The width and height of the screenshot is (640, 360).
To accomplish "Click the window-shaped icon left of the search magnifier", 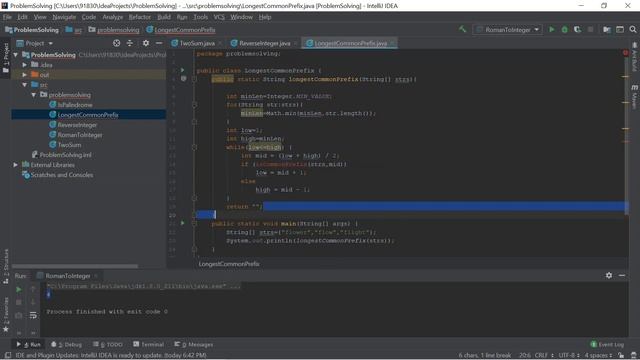I will click(x=620, y=29).
